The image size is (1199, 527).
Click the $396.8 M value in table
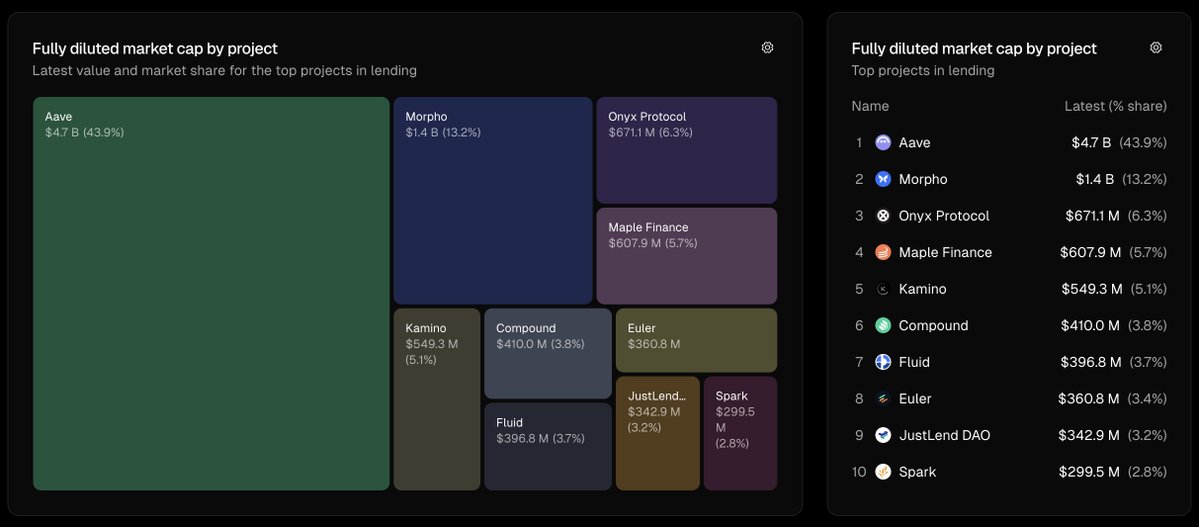tap(1091, 362)
